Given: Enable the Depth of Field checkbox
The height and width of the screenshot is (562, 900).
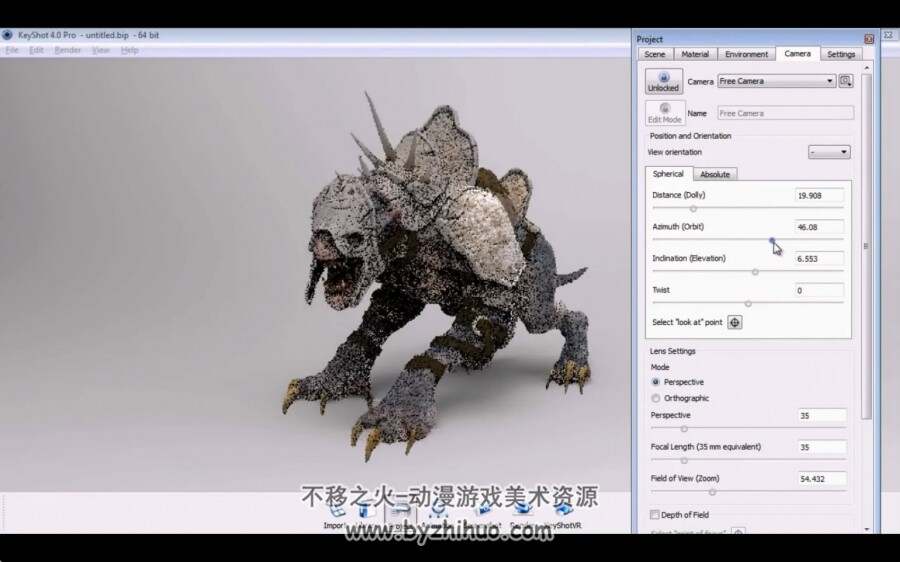Looking at the screenshot, I should tap(654, 514).
